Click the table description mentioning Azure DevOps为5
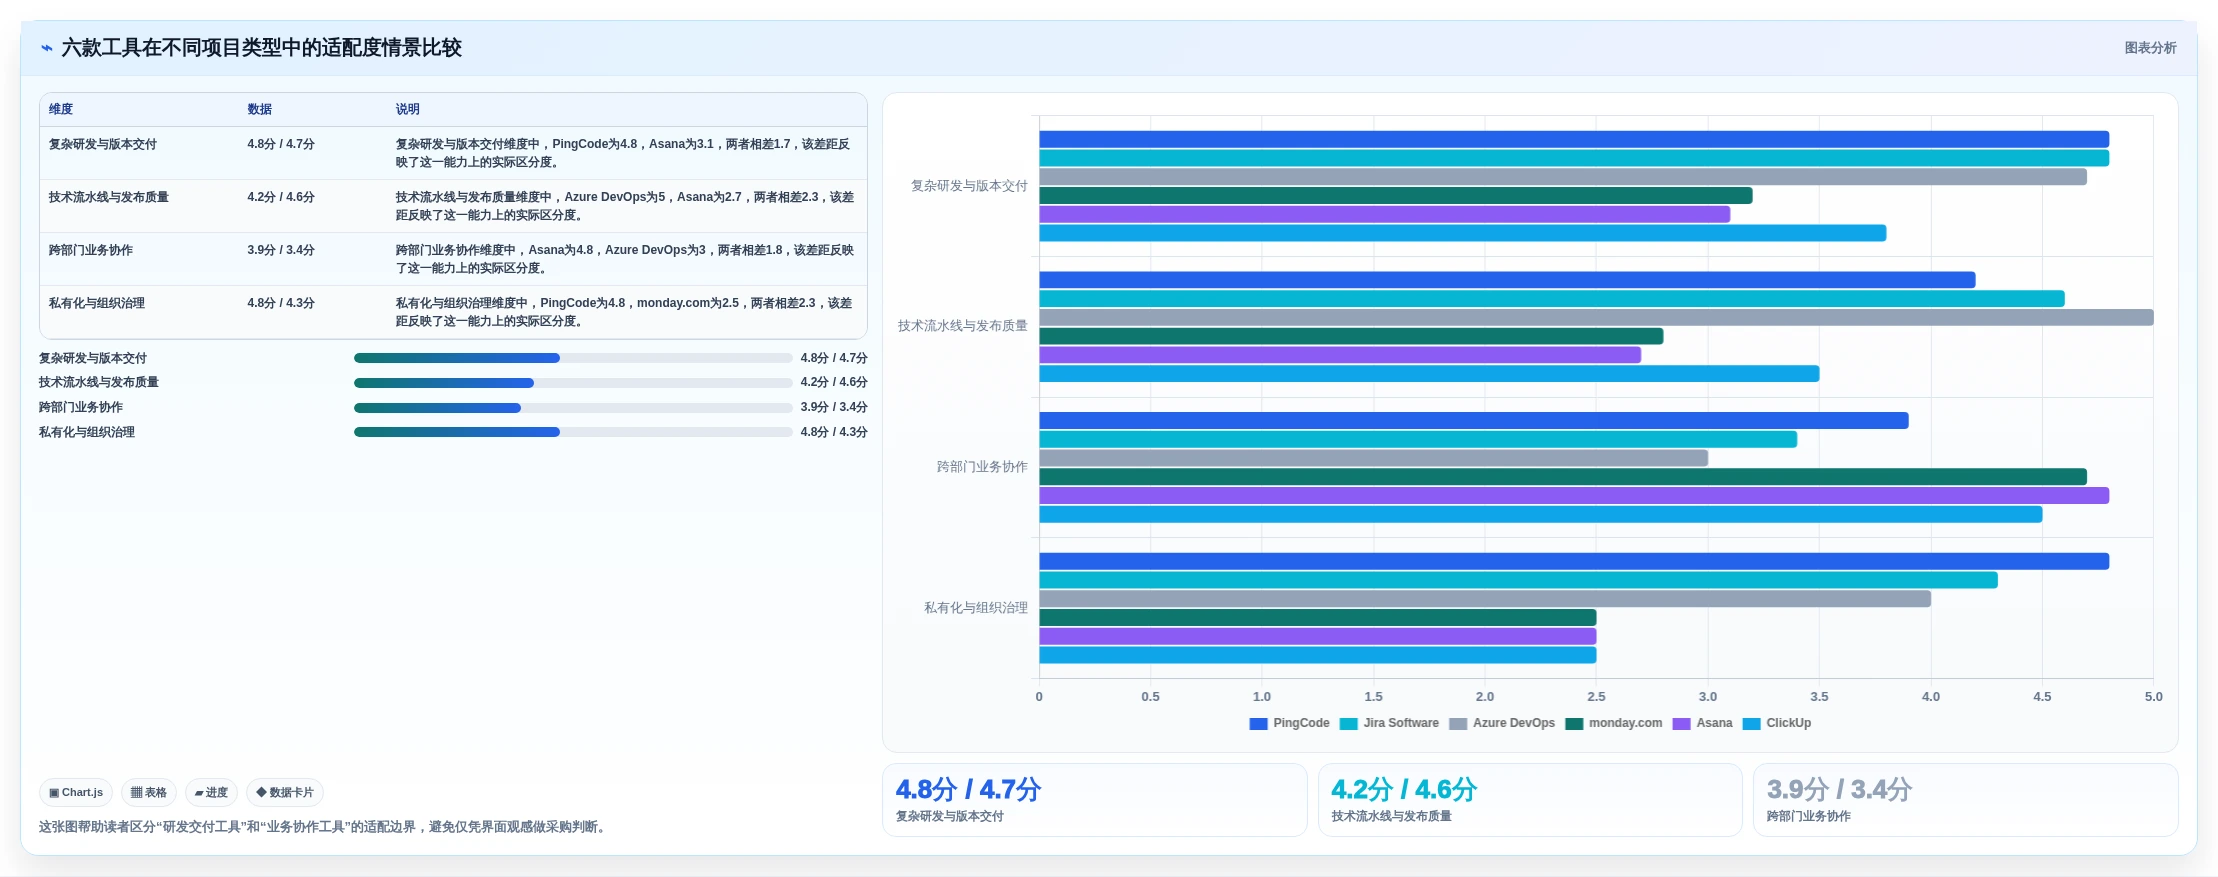 (x=624, y=206)
